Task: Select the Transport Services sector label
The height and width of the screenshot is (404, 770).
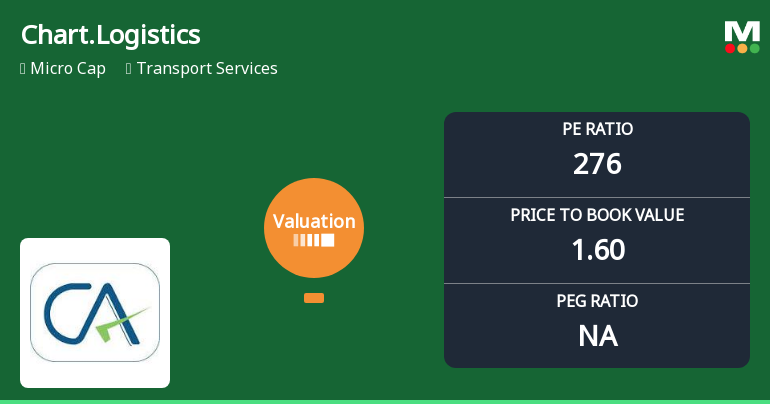Action: [x=207, y=69]
